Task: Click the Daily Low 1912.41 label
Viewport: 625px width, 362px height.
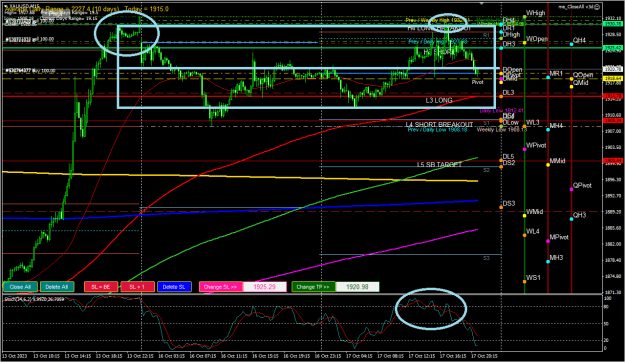Action: [x=501, y=111]
